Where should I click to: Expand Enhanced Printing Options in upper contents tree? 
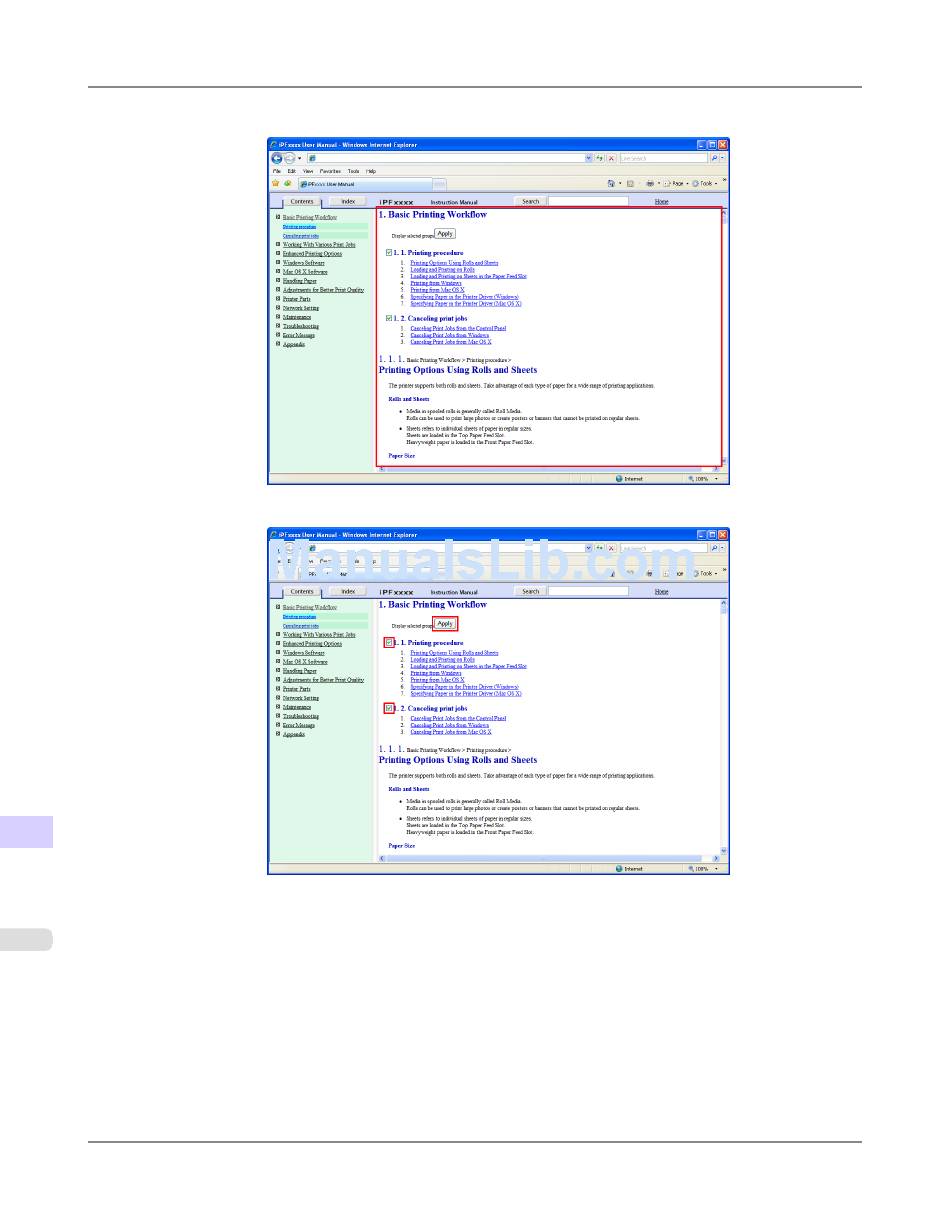pyautogui.click(x=278, y=253)
